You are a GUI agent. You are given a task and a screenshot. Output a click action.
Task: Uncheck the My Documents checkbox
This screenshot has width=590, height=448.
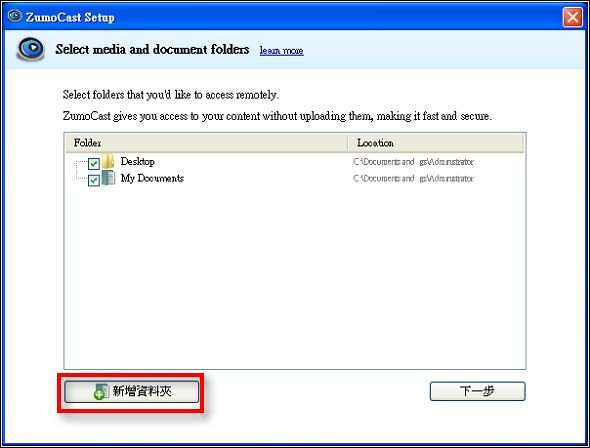94,180
